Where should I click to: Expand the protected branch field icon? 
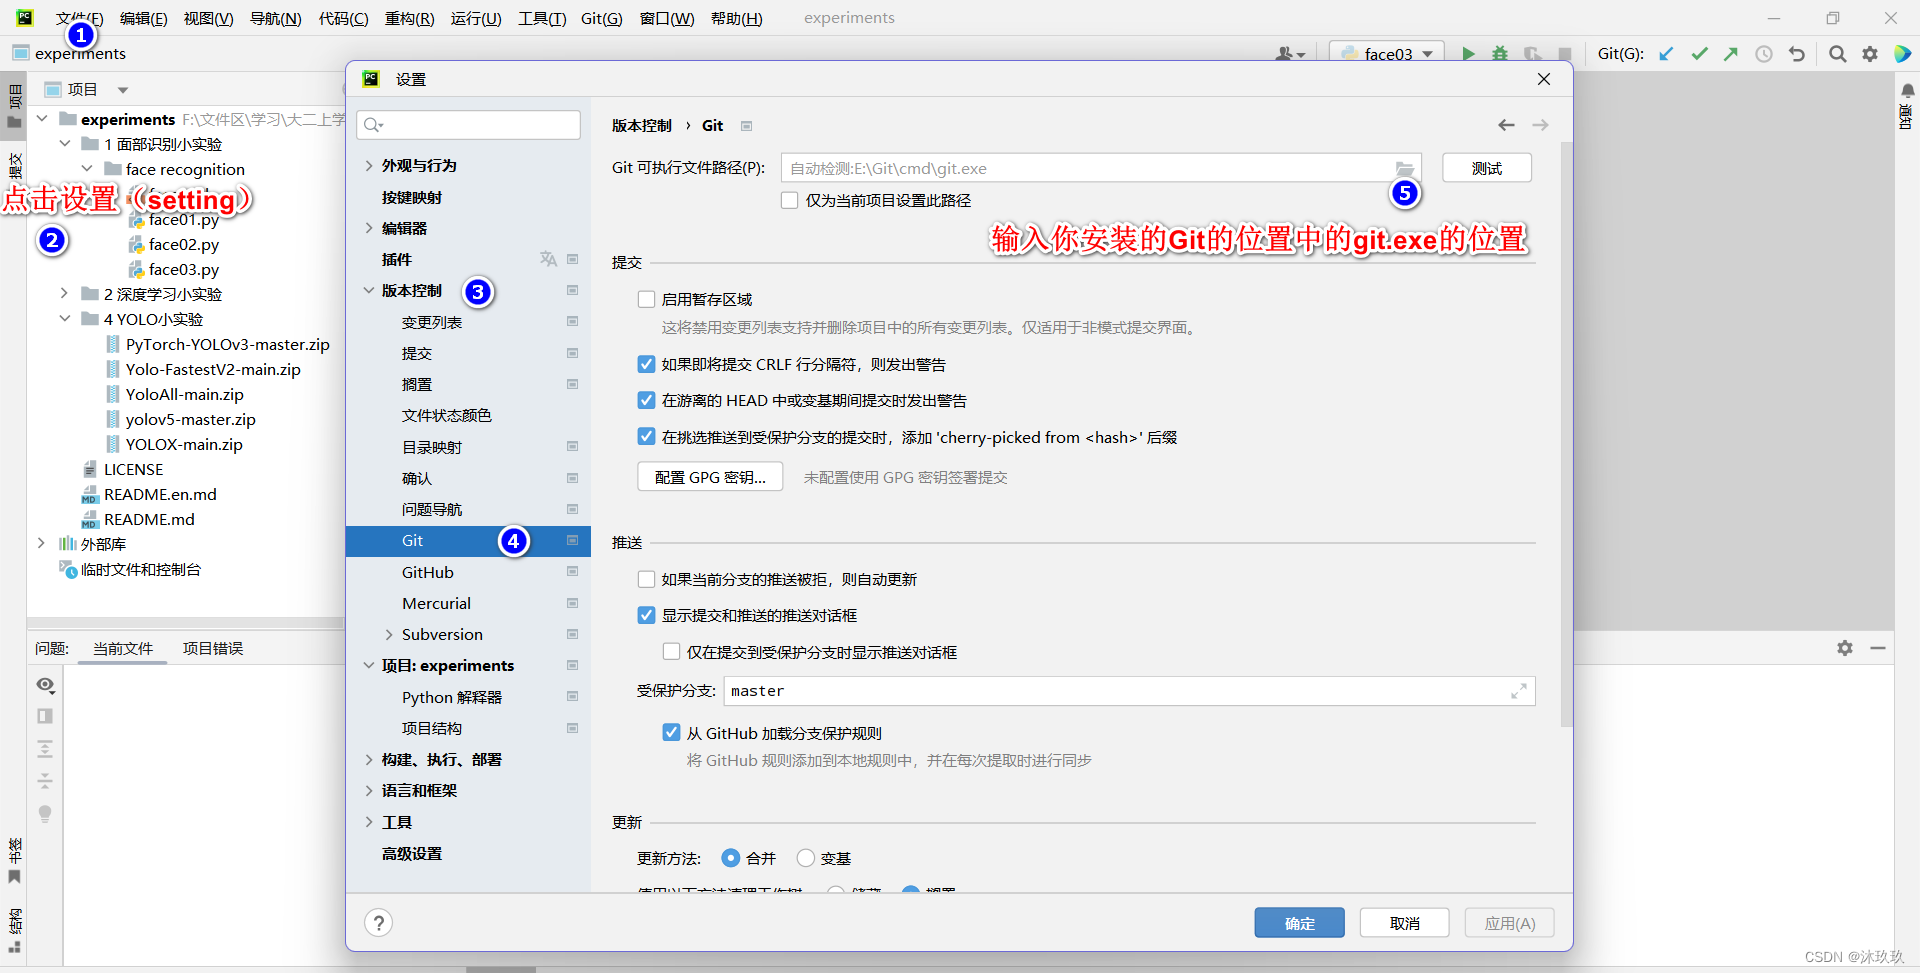pos(1519,691)
